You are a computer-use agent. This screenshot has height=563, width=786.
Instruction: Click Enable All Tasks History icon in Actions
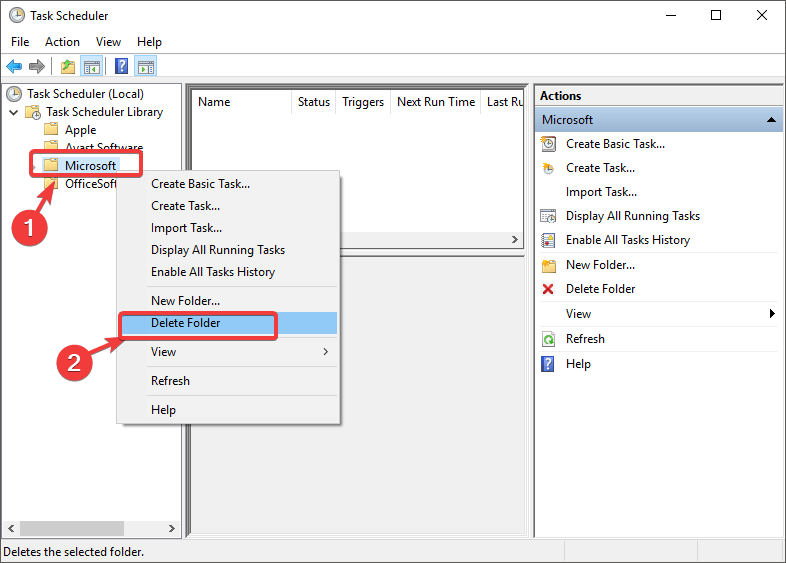548,240
